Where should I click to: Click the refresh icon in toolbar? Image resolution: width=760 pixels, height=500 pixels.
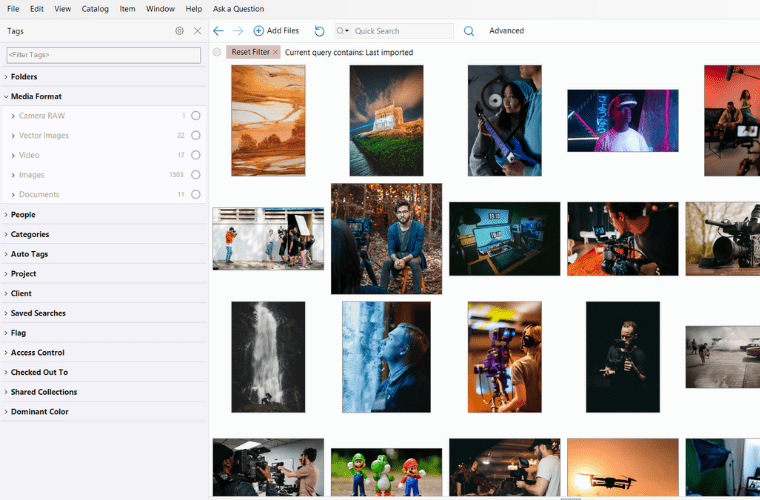319,31
